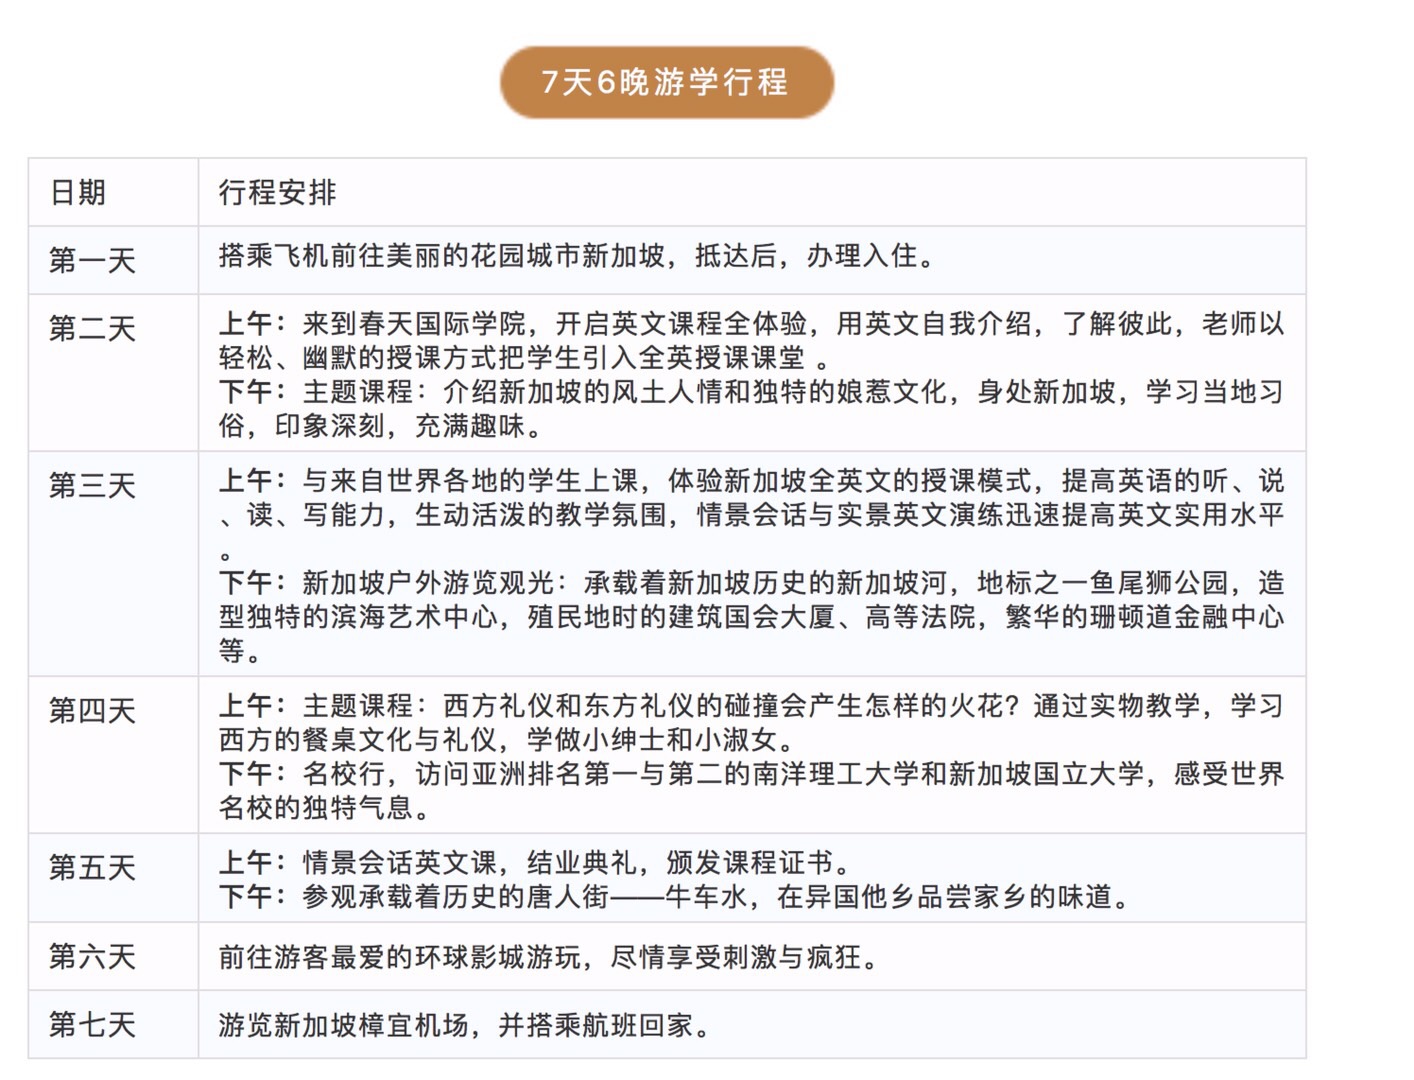
Task: Select the 第三天 date cell
Action: tap(92, 486)
